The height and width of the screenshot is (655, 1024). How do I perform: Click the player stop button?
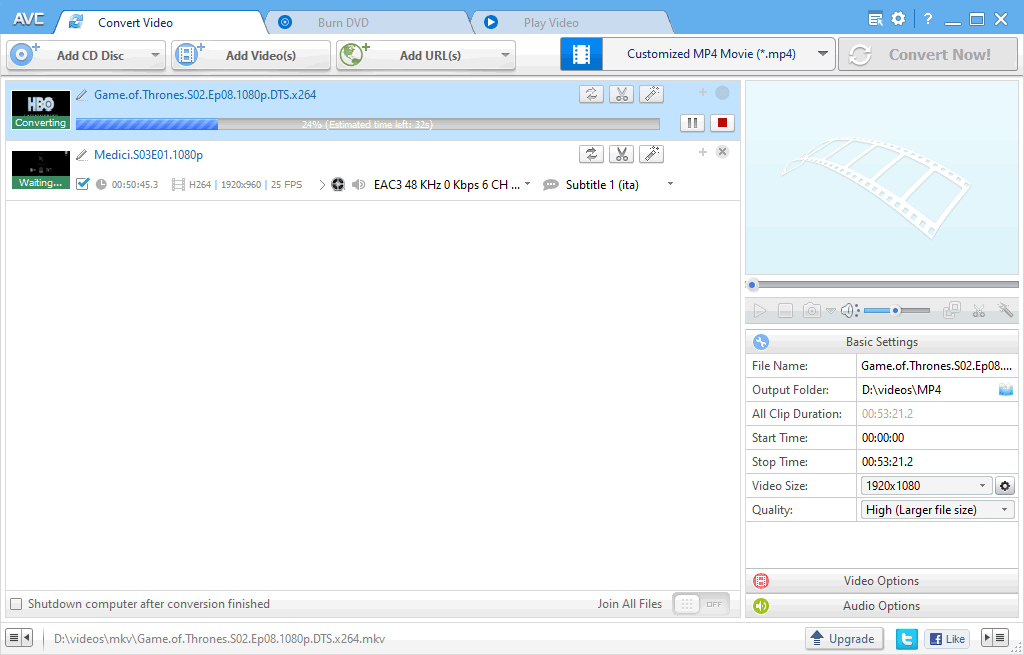(x=786, y=311)
